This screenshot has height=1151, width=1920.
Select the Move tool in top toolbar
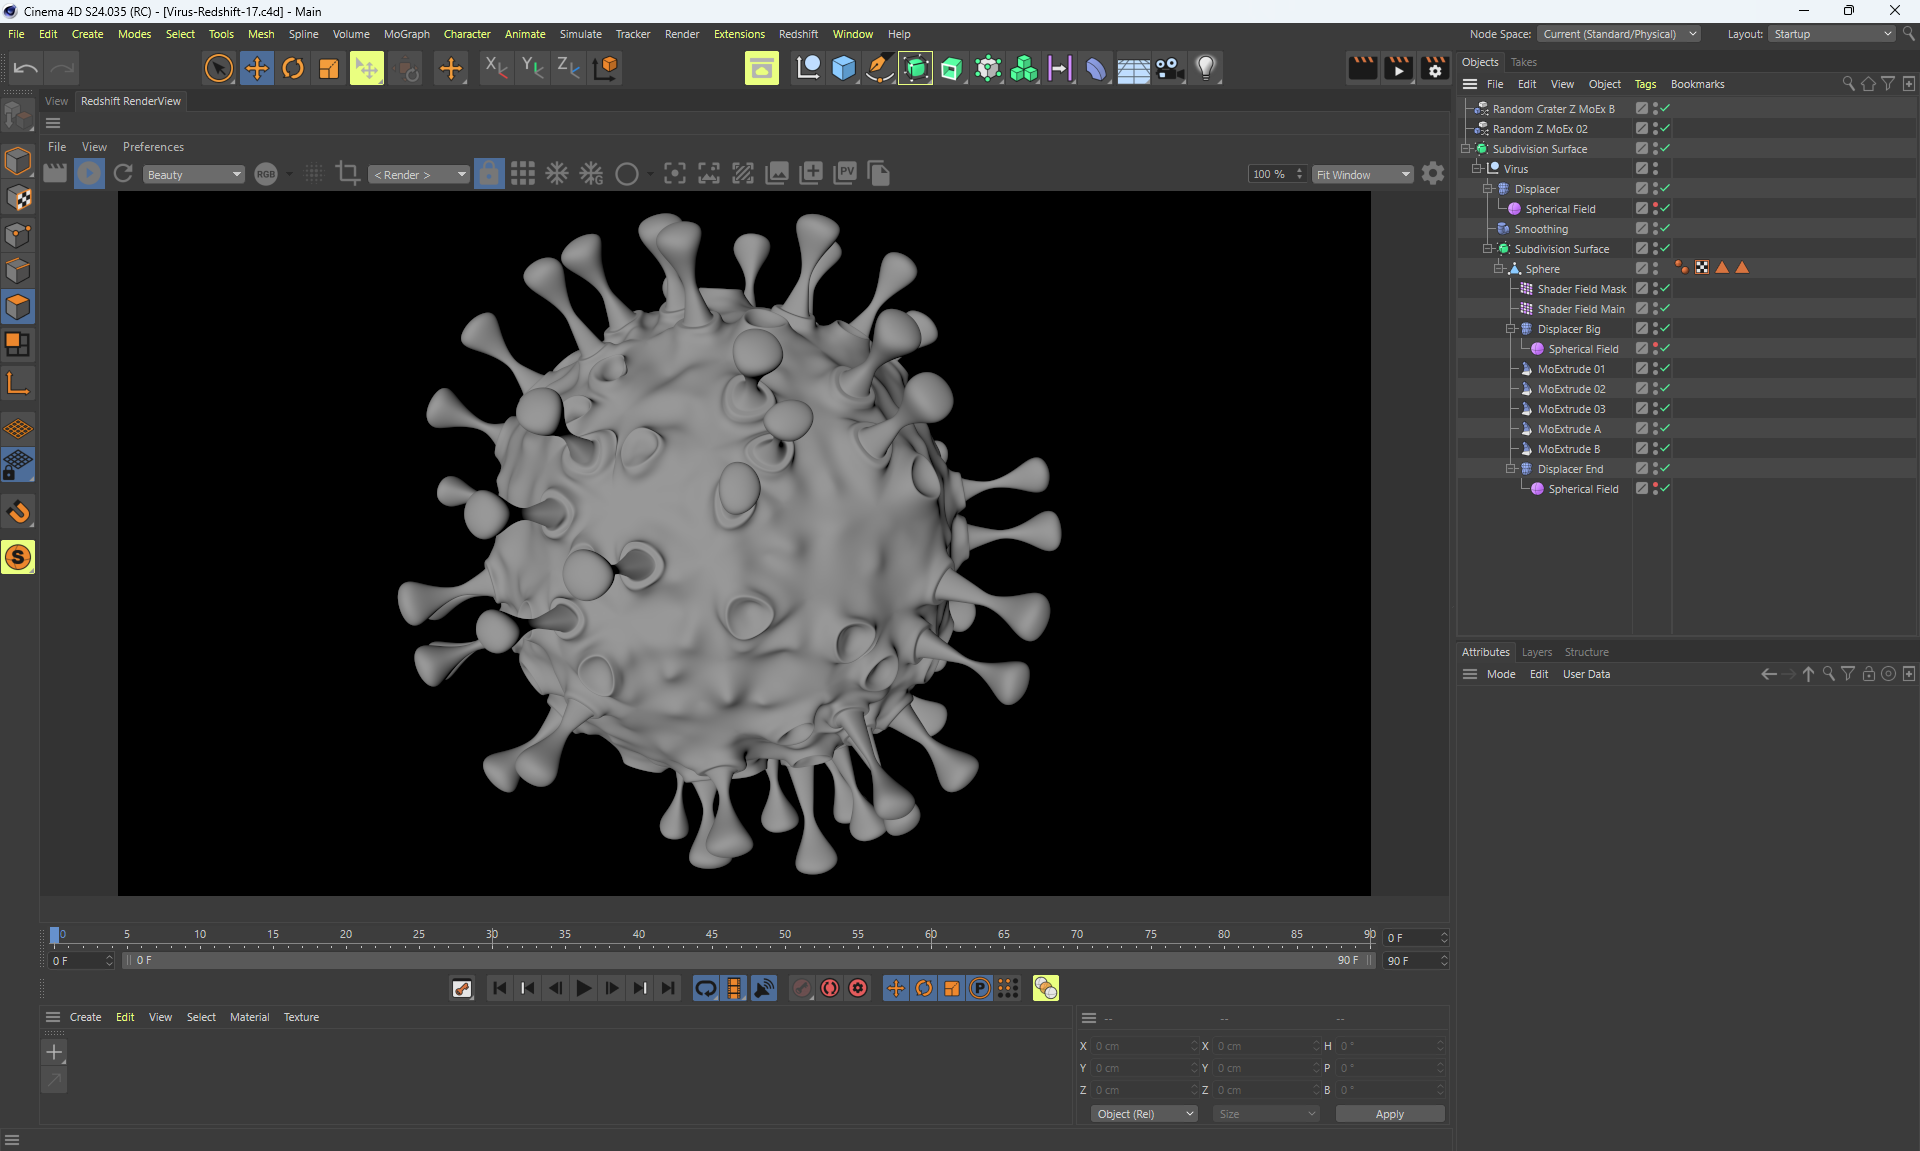[x=256, y=68]
